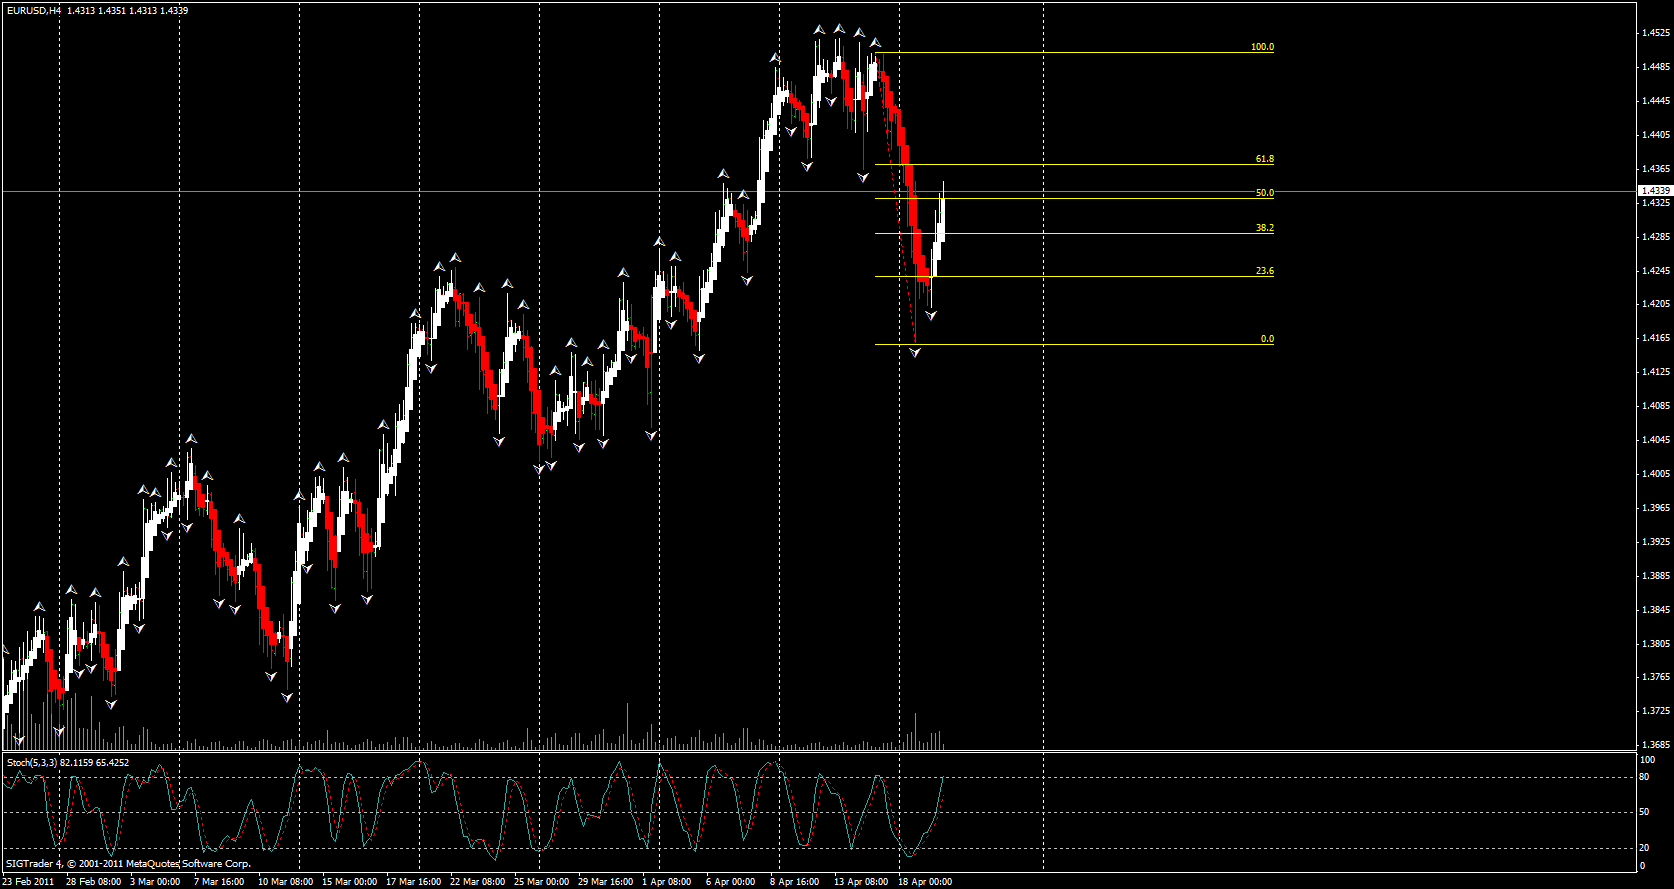1674x889 pixels.
Task: Click the 15 Mar 00:00 time label
Action: coord(349,882)
